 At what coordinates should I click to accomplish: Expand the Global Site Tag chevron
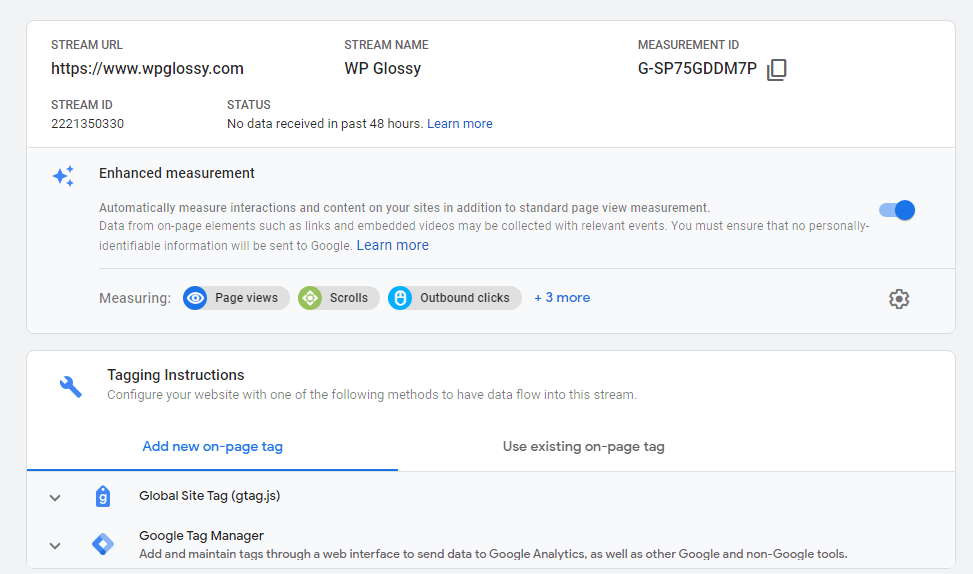coord(55,498)
